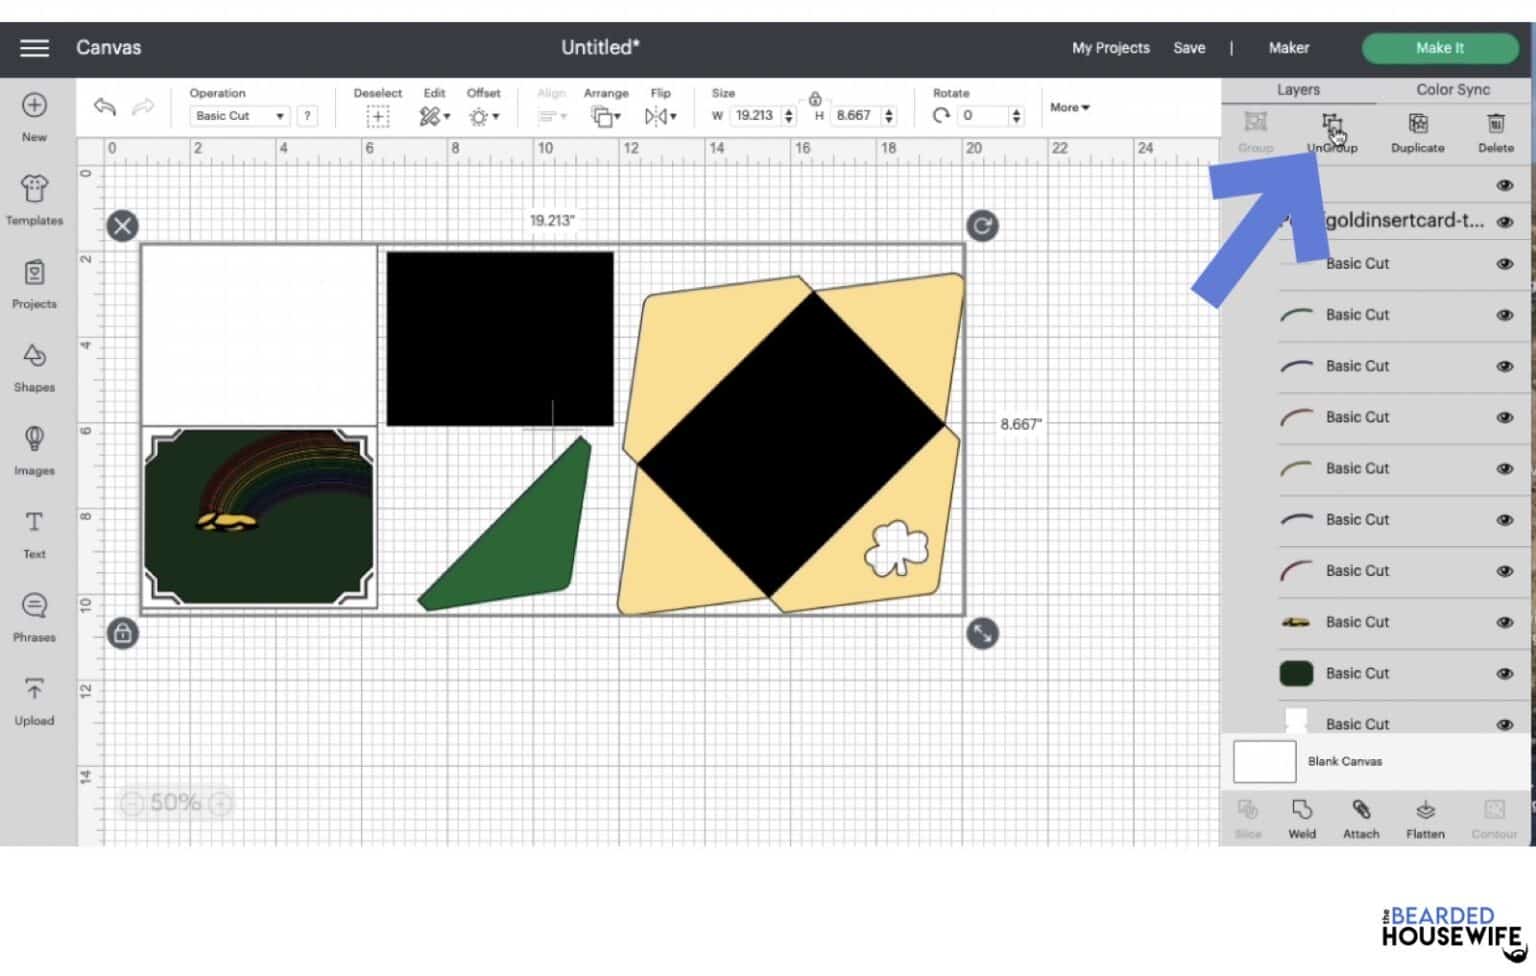1536x976 pixels.
Task: Weld the selected layers
Action: (x=1301, y=818)
